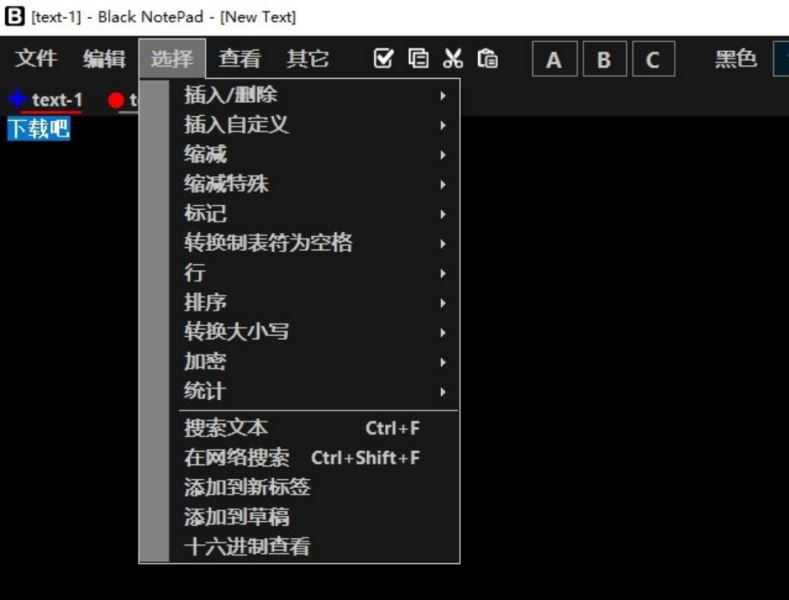Expand the 统计 submenu
789x600 pixels.
coord(314,392)
